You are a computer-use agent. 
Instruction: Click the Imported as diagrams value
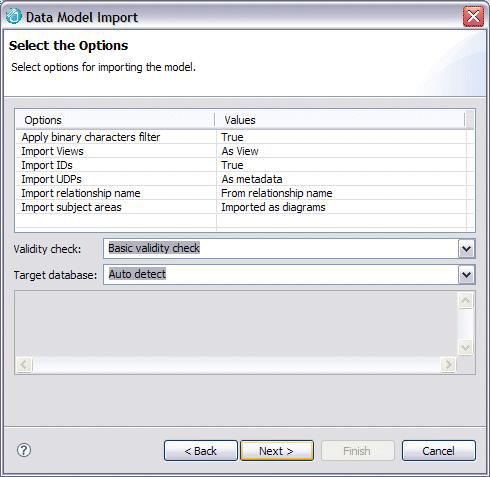(x=273, y=207)
